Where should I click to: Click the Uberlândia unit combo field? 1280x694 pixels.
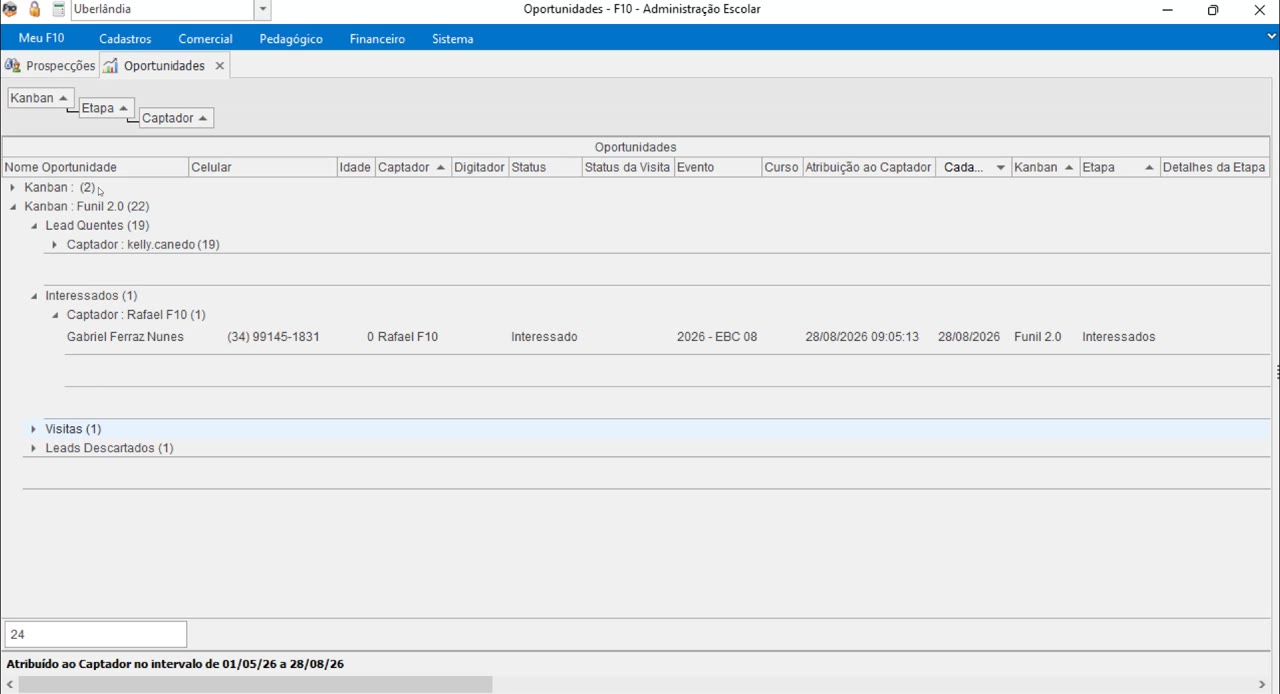click(162, 10)
